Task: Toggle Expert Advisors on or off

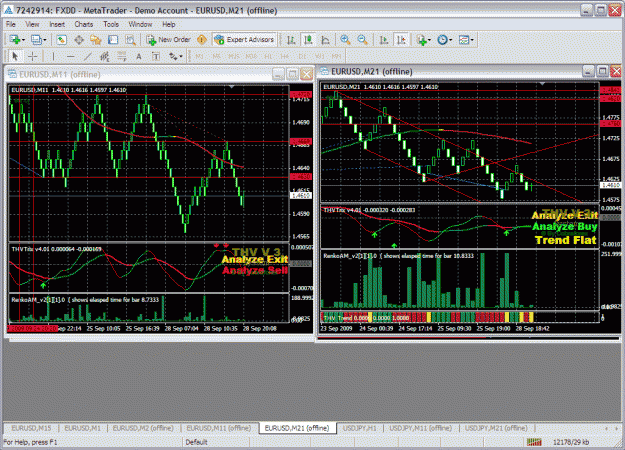Action: click(244, 40)
